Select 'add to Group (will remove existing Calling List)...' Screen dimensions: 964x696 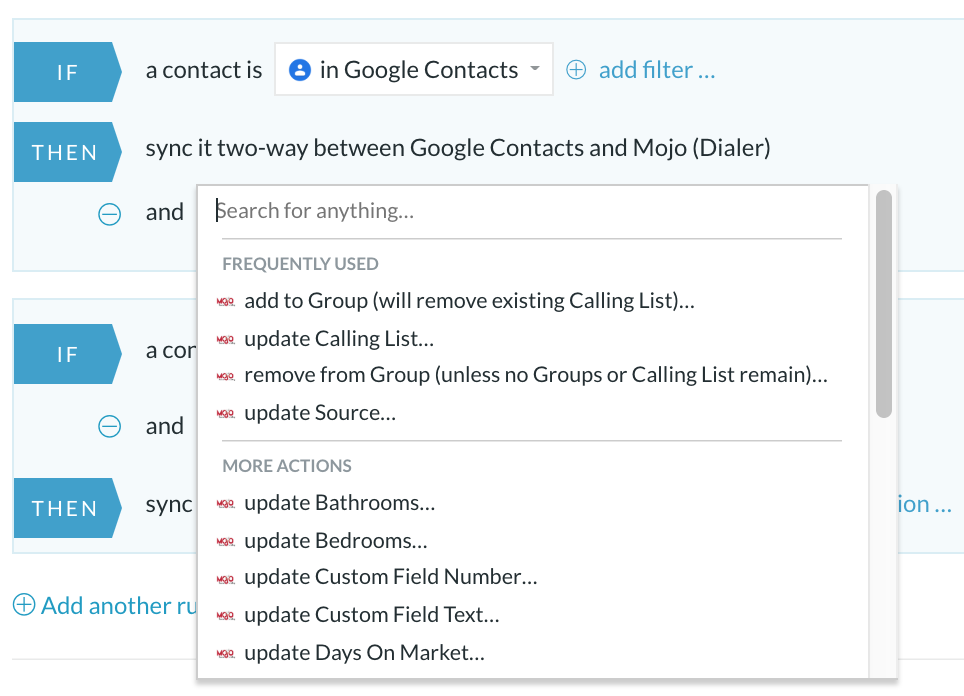469,301
